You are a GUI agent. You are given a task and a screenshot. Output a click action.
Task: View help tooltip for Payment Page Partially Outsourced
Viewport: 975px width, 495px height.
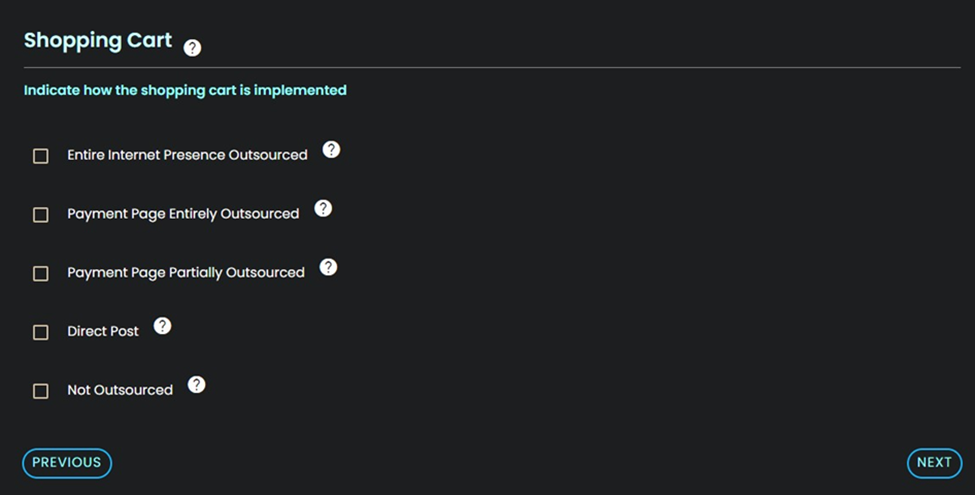328,267
